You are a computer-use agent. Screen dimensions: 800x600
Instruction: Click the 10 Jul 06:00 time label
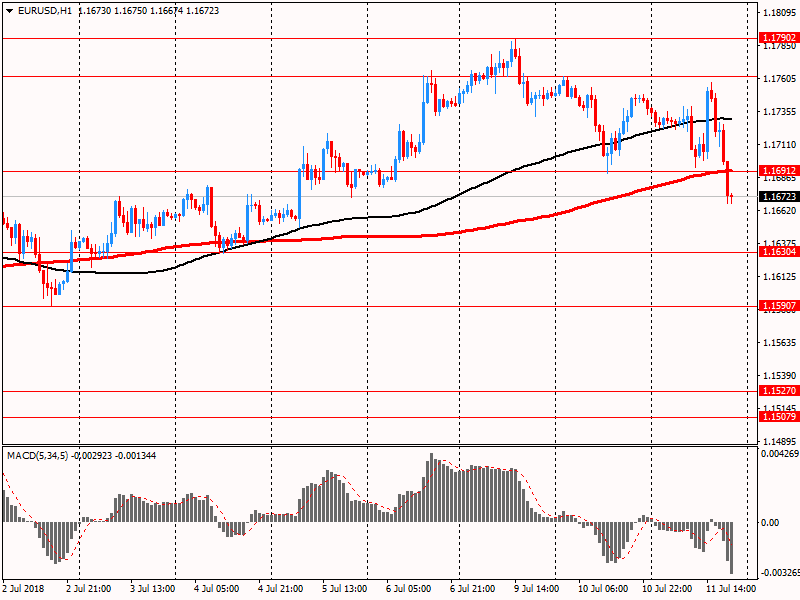[603, 589]
